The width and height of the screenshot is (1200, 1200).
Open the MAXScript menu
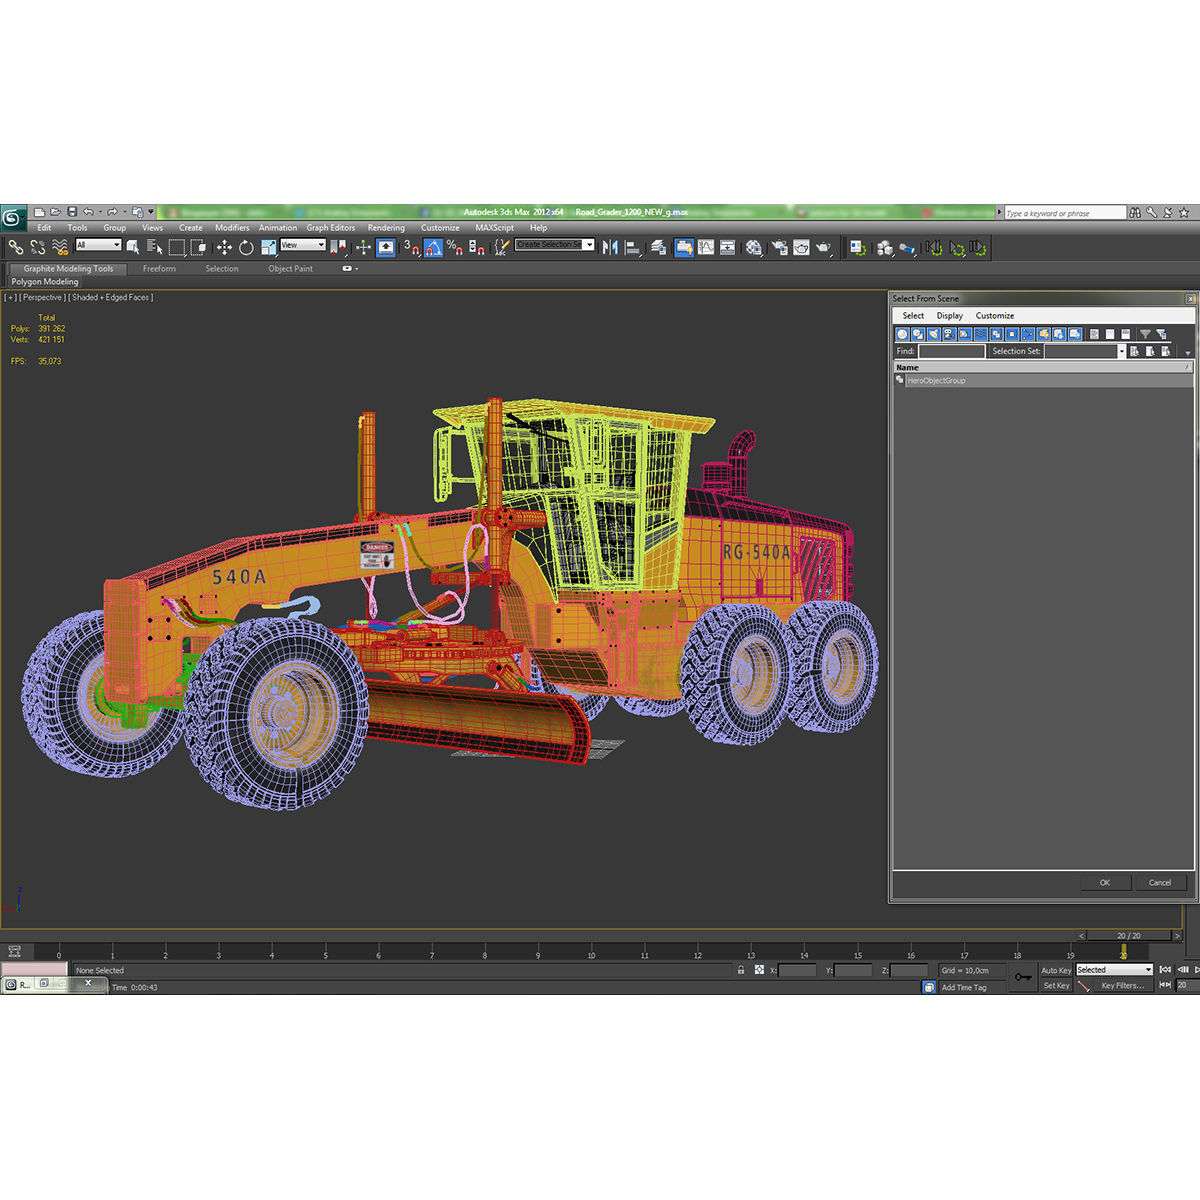click(x=494, y=228)
